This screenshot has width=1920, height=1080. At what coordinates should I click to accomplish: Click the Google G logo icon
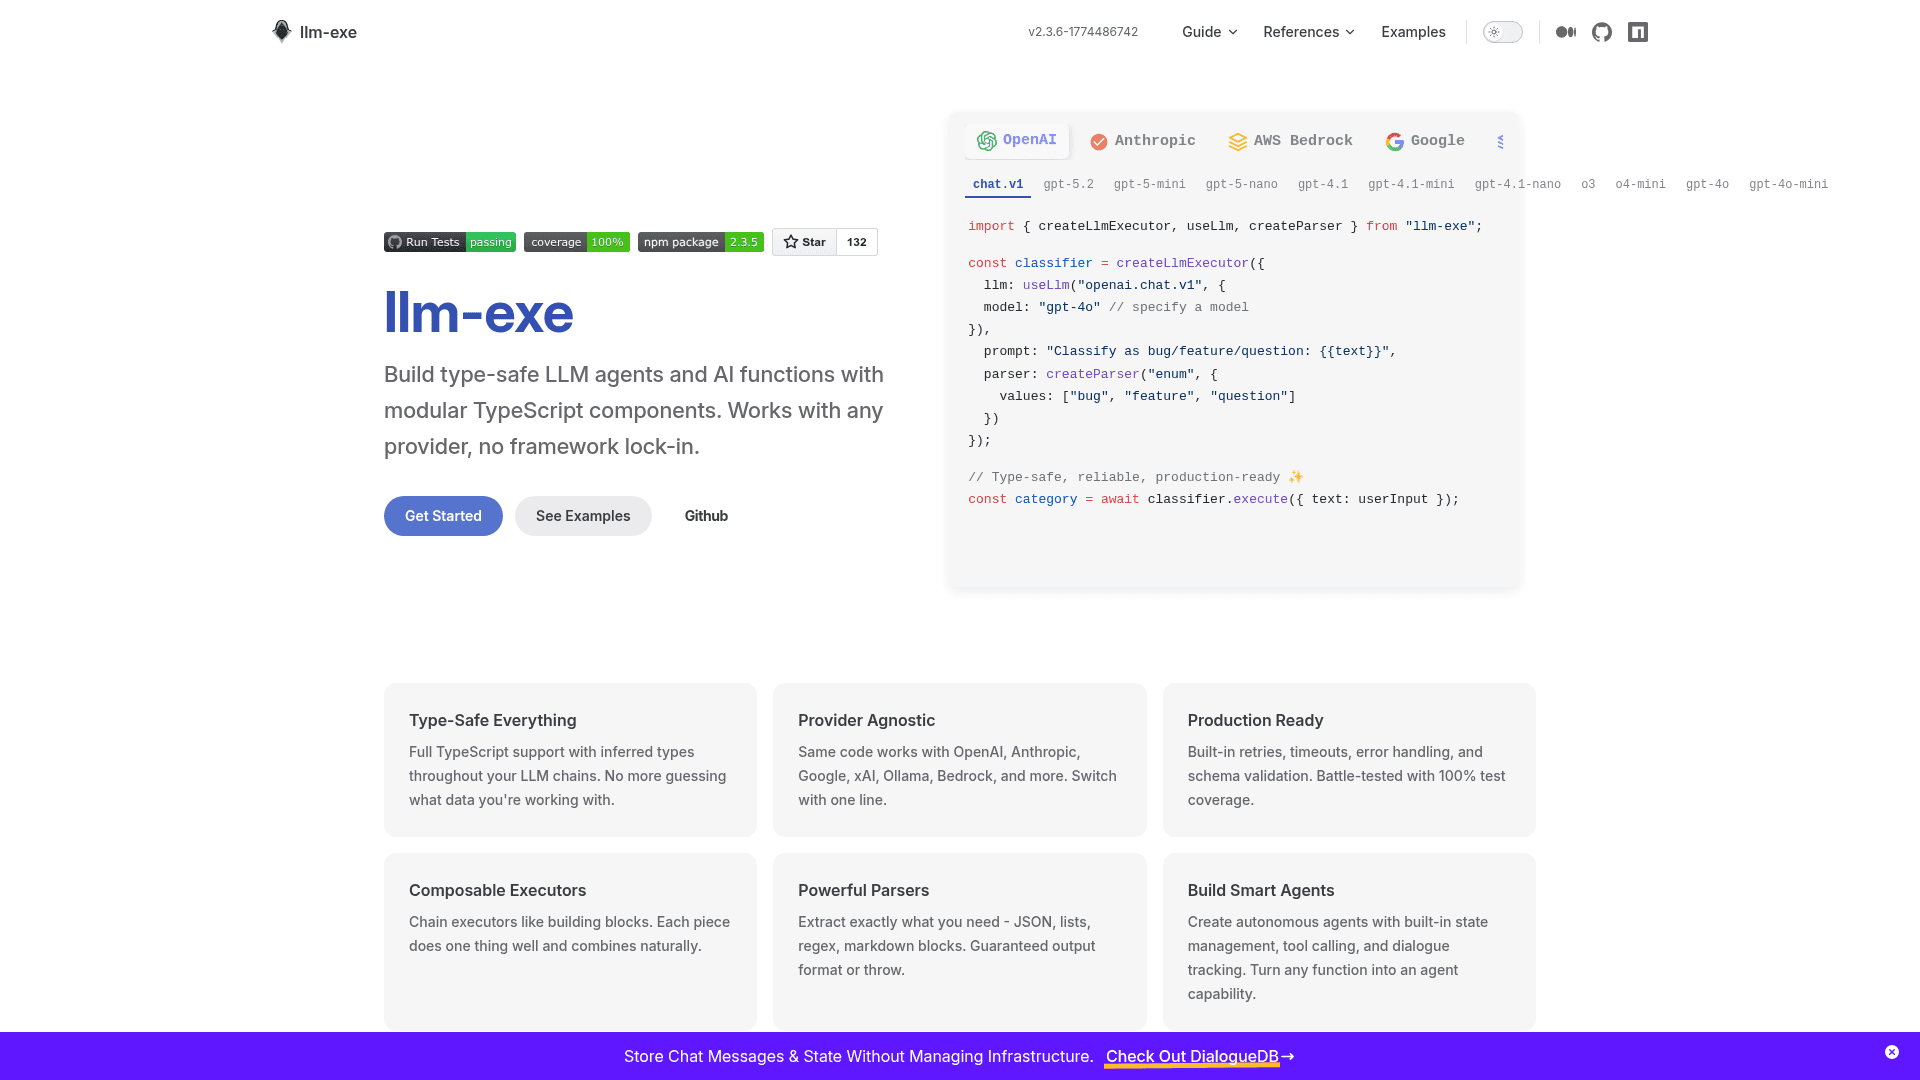click(1394, 142)
